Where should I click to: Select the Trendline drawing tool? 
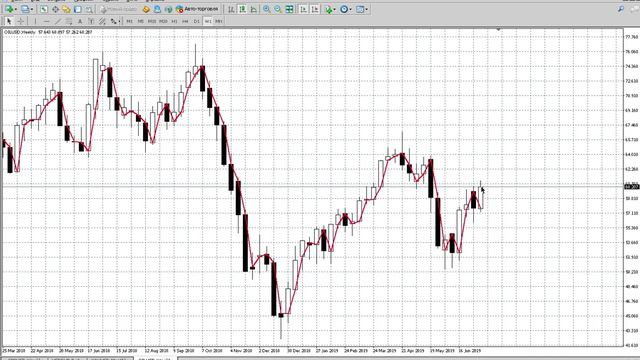(x=58, y=21)
